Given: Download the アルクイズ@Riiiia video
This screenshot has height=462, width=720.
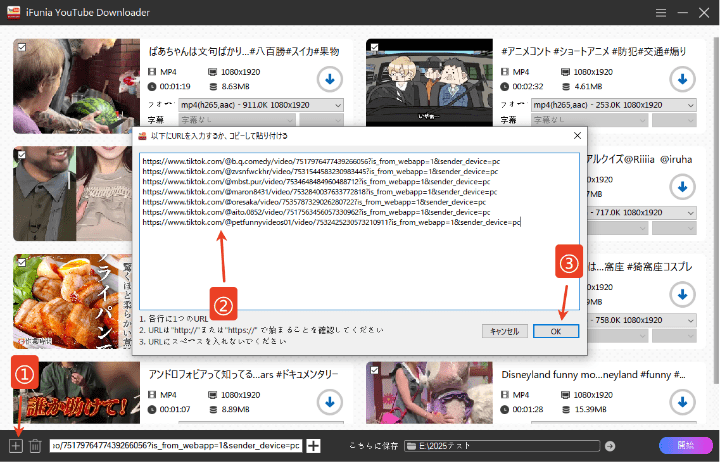Looking at the screenshot, I should [682, 186].
